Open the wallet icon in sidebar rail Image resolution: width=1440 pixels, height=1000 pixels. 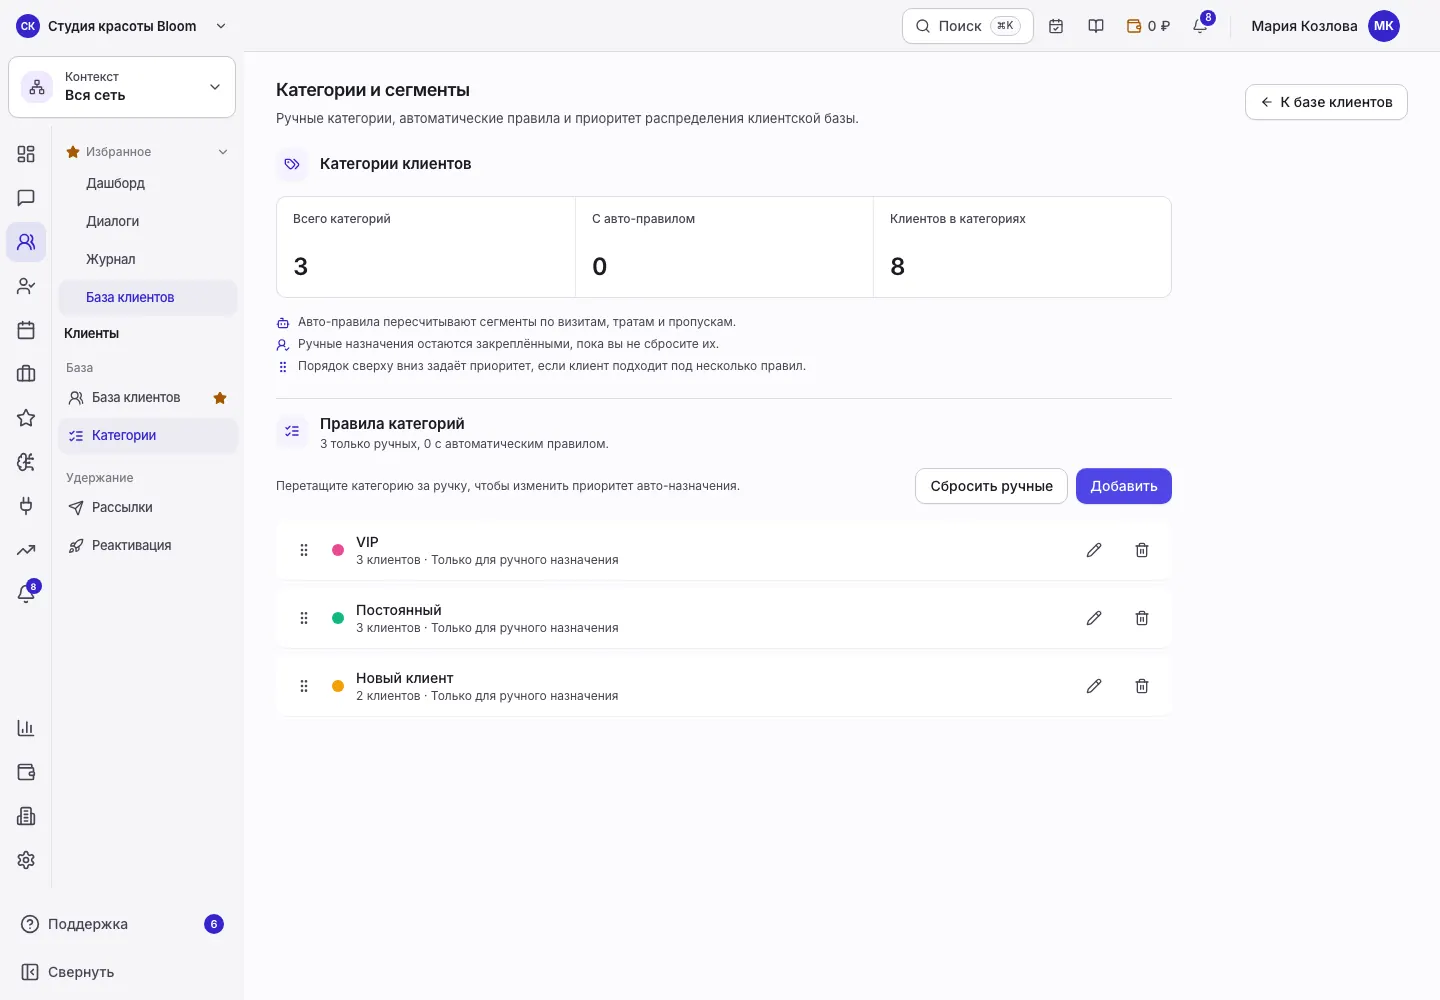(26, 772)
